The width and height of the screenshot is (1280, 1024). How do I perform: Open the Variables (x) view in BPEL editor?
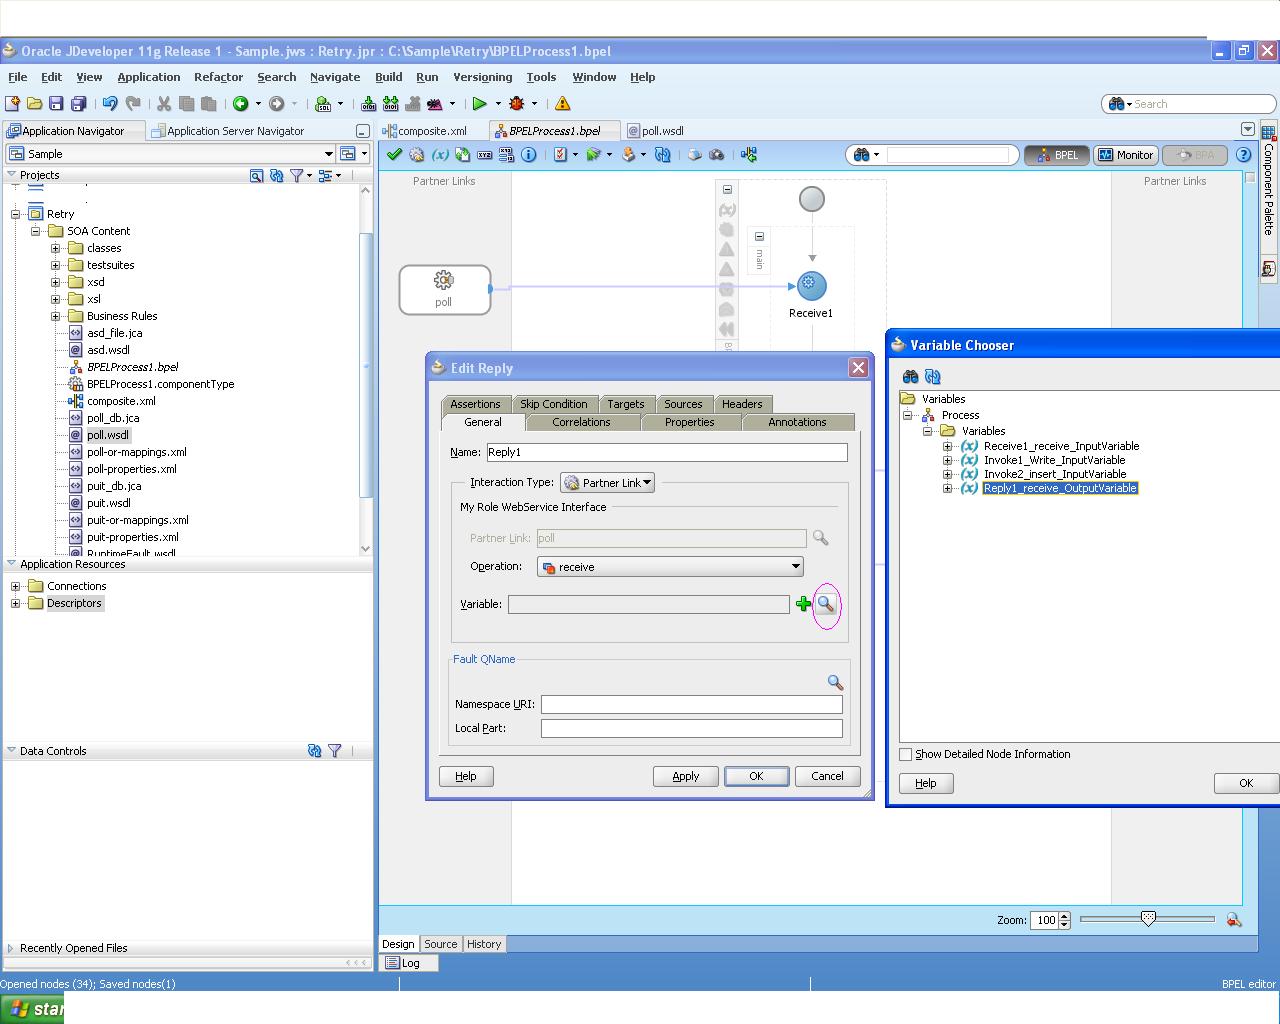[440, 154]
